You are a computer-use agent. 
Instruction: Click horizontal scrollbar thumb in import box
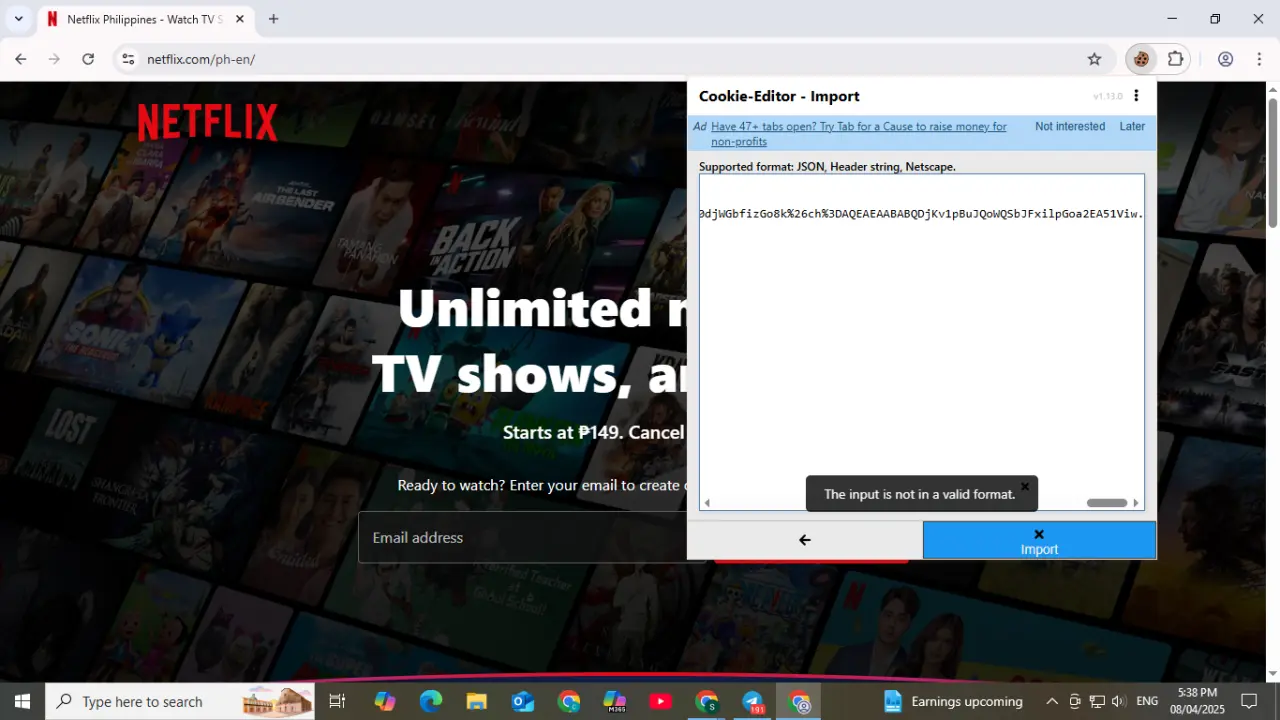(1107, 503)
